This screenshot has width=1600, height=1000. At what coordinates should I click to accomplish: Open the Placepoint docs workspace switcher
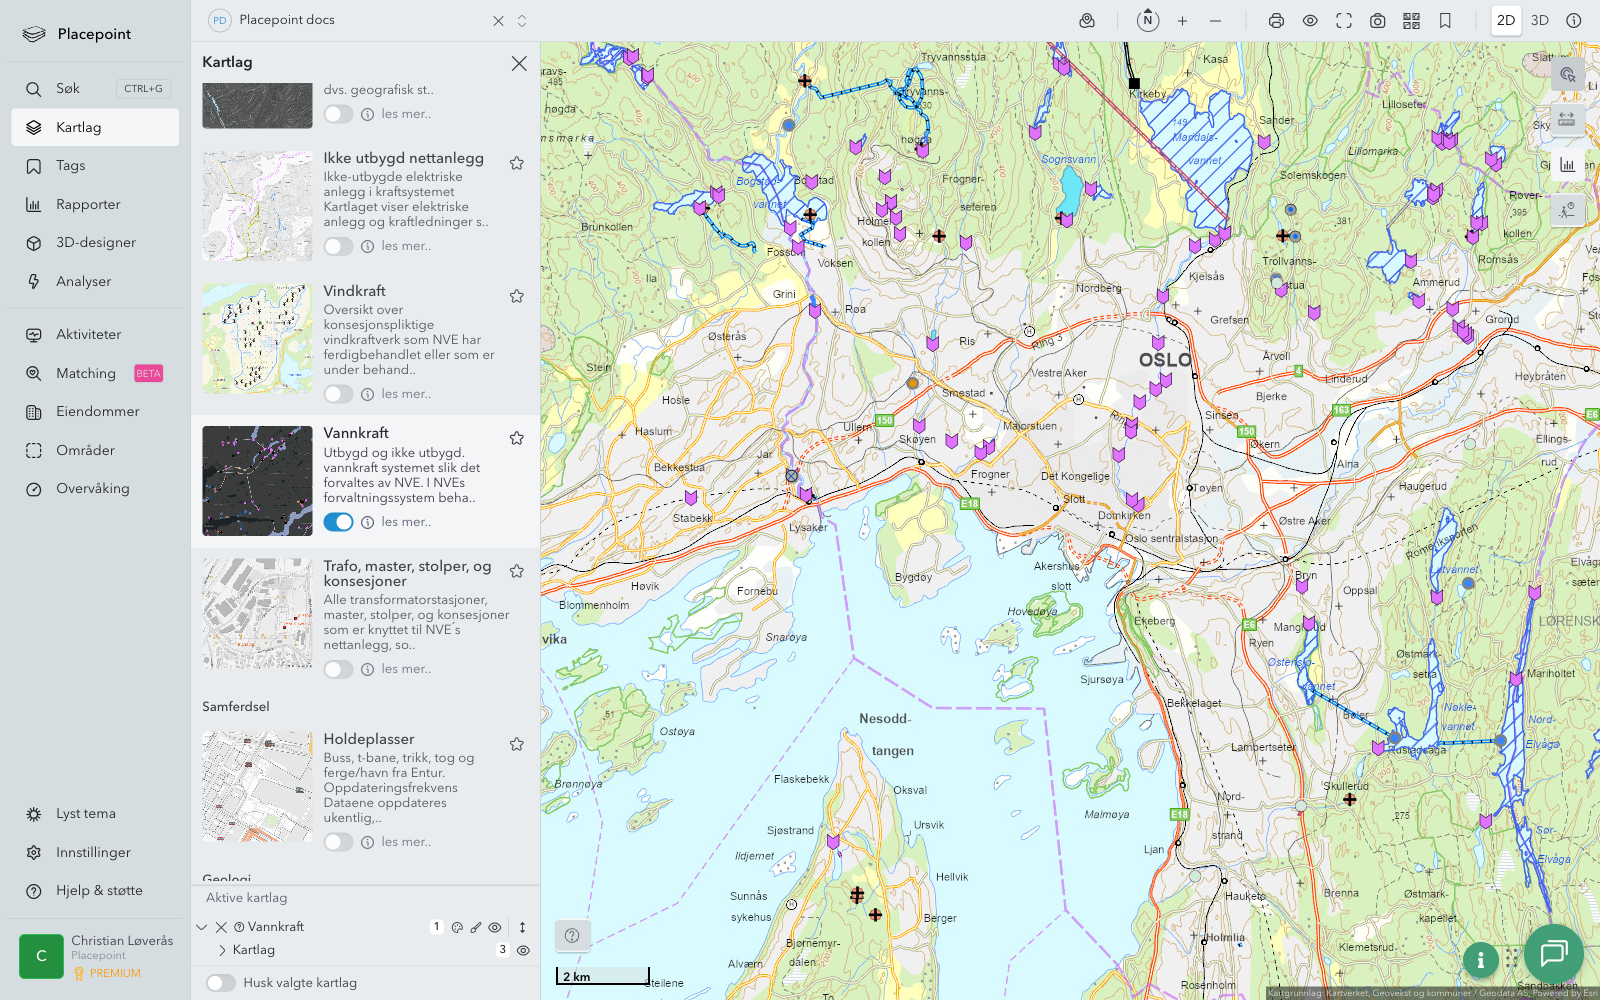point(521,21)
